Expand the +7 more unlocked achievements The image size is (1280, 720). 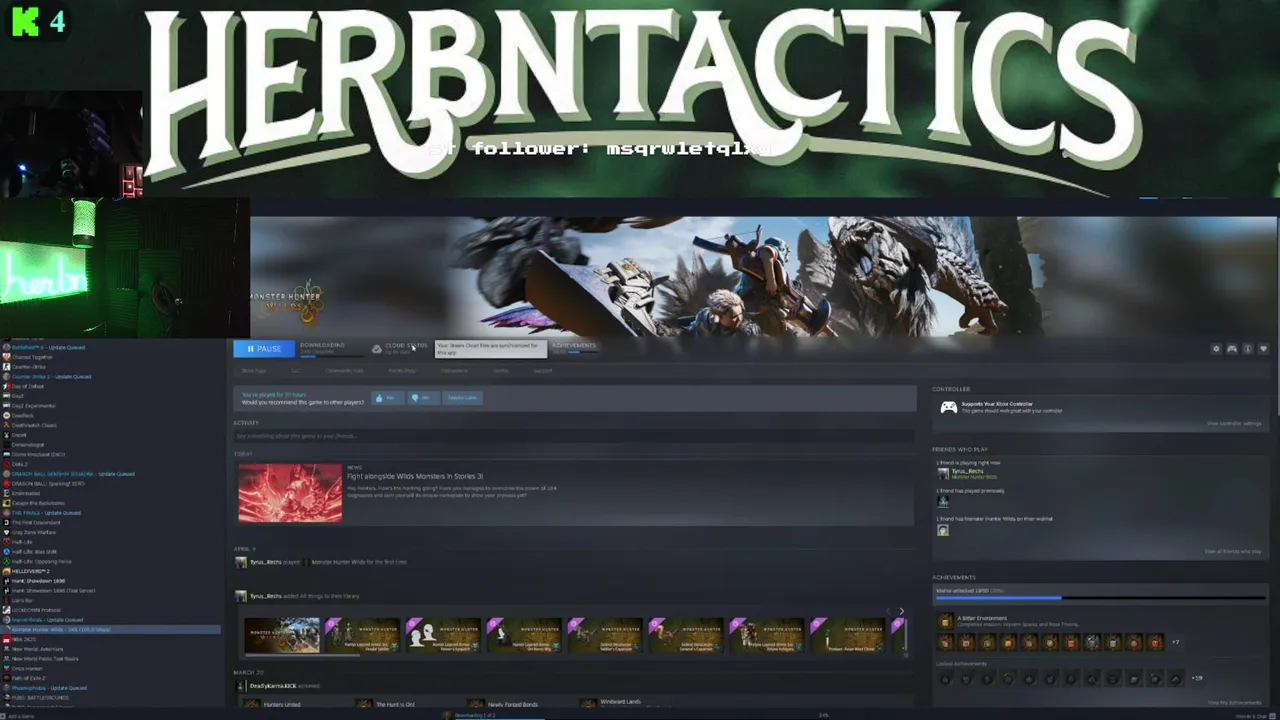pyautogui.click(x=1175, y=642)
